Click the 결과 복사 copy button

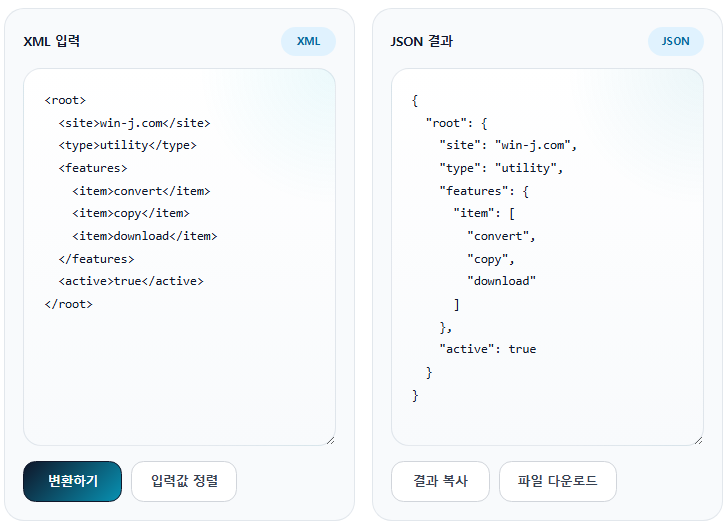pos(440,481)
